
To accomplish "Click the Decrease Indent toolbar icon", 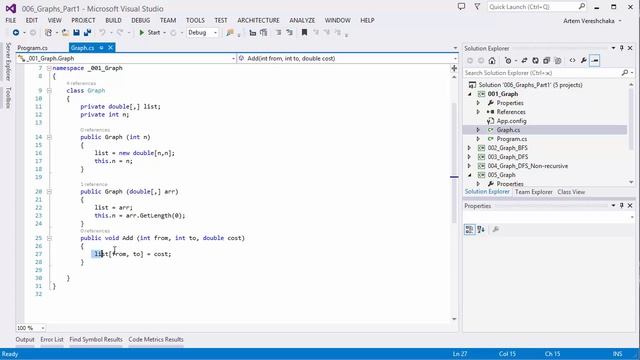I will point(278,33).
